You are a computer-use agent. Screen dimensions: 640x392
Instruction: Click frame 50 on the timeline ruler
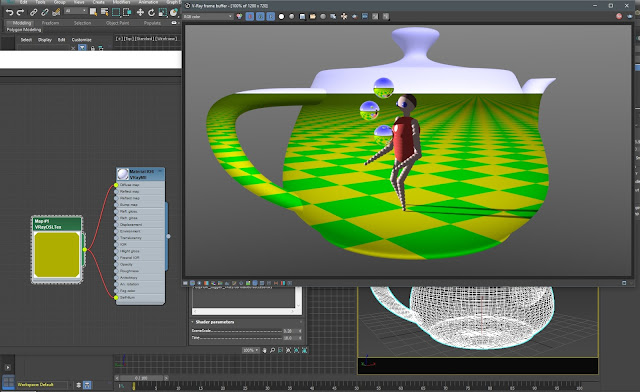pyautogui.click(x=357, y=387)
